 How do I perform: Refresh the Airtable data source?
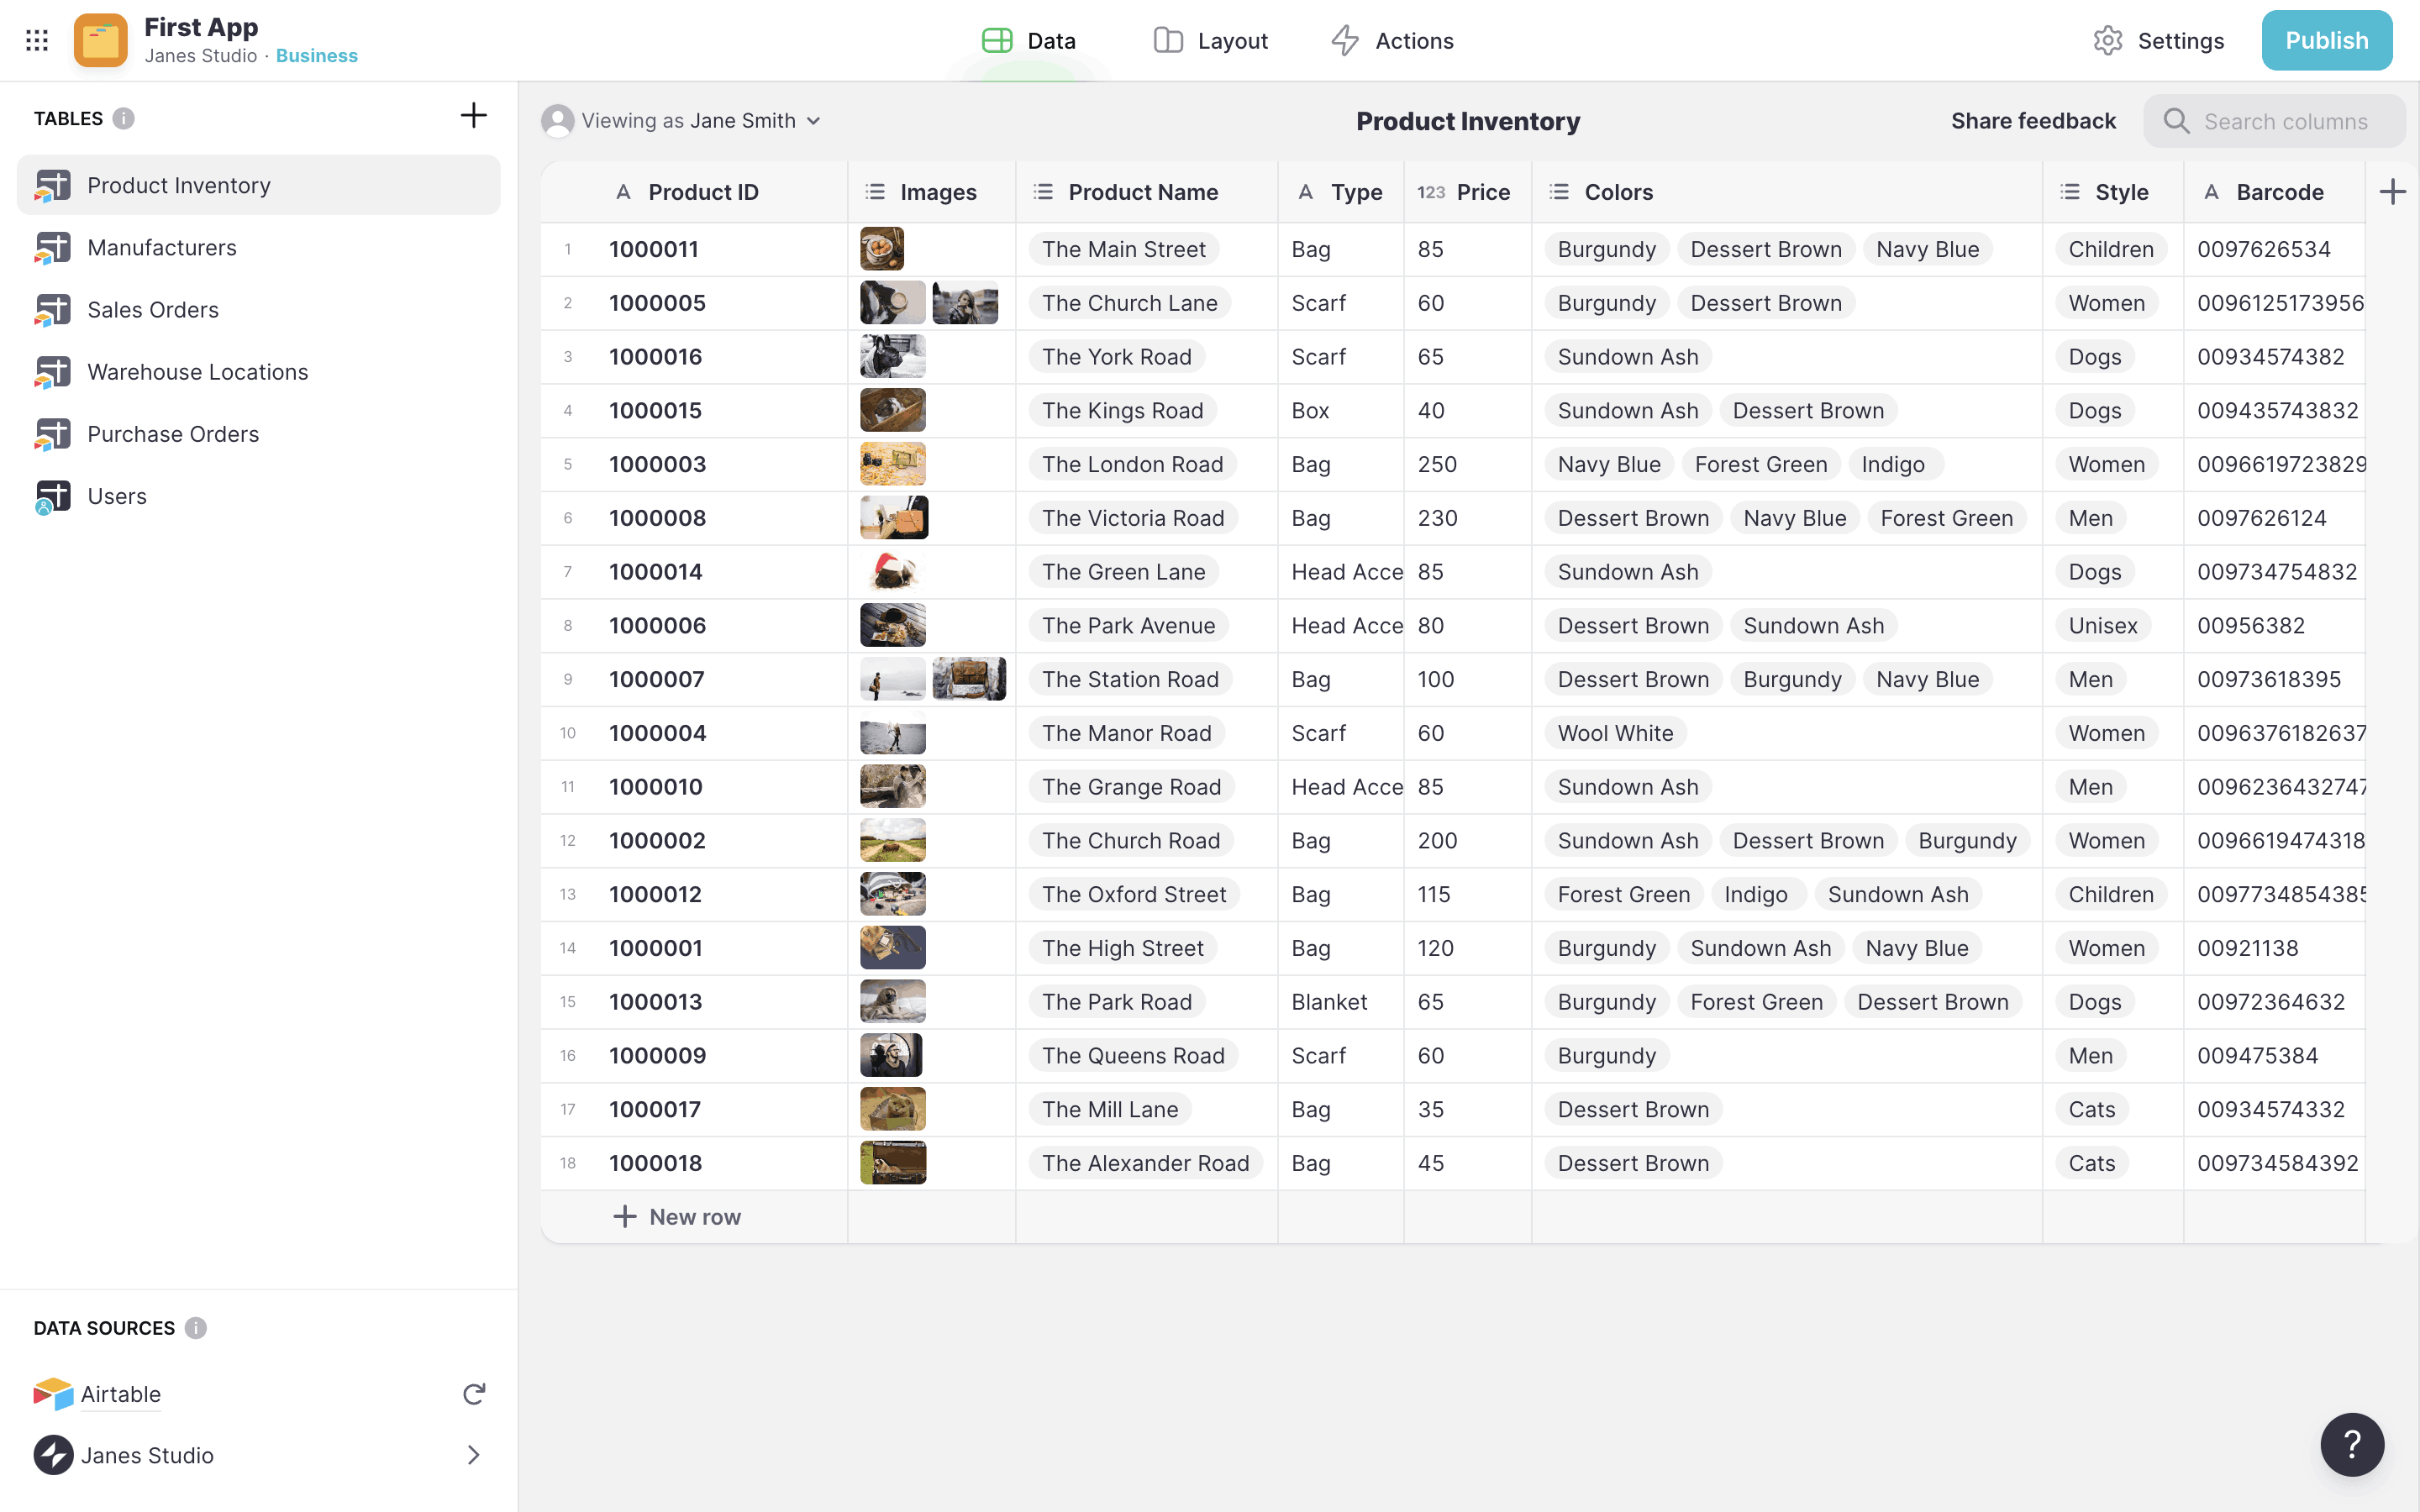click(474, 1394)
